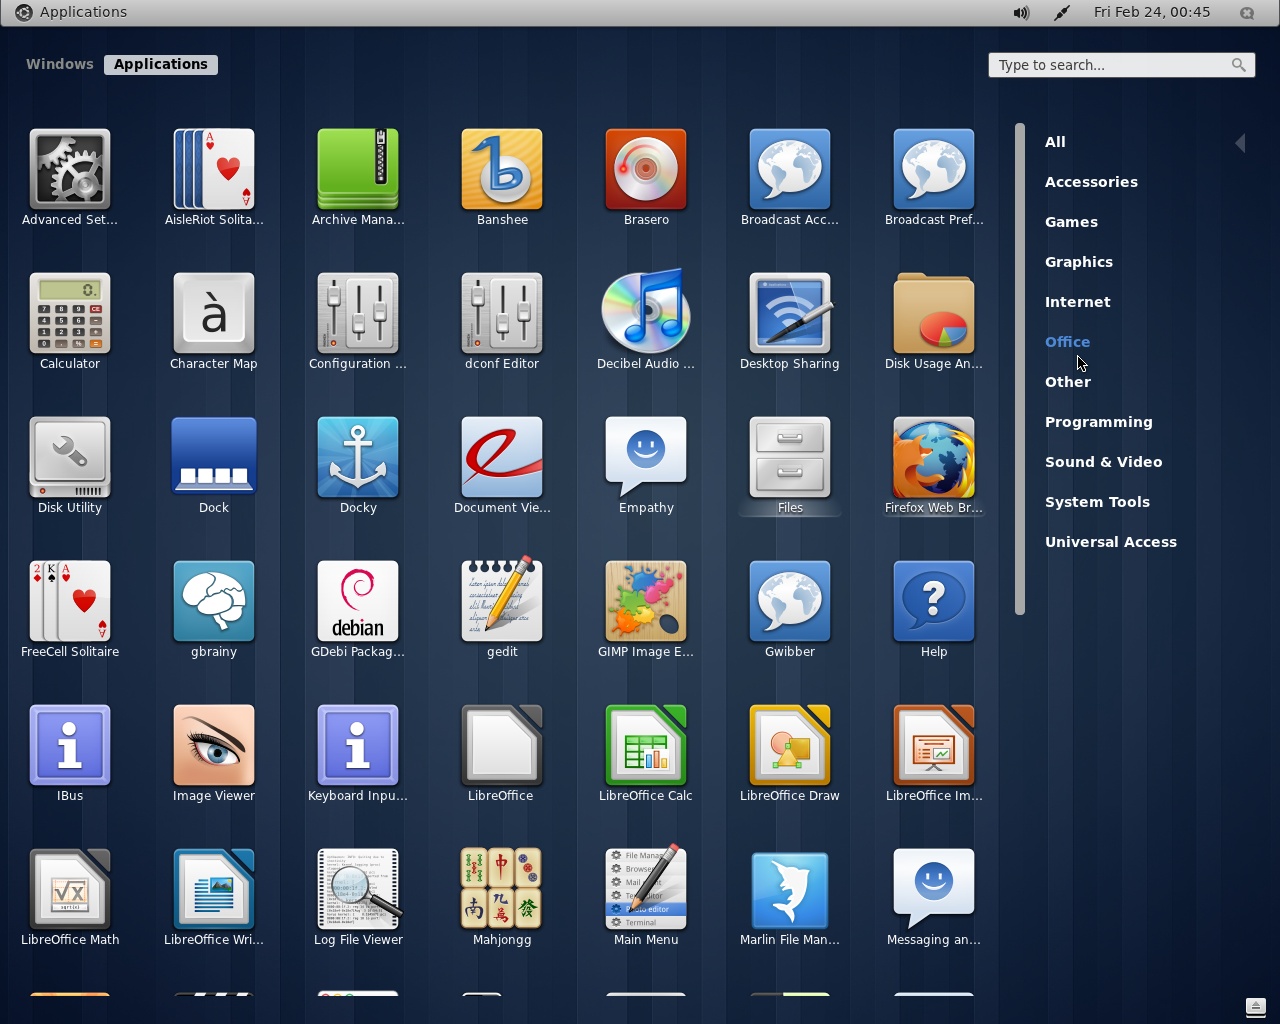Launch LibreOffice Impress
The height and width of the screenshot is (1024, 1280).
point(934,754)
